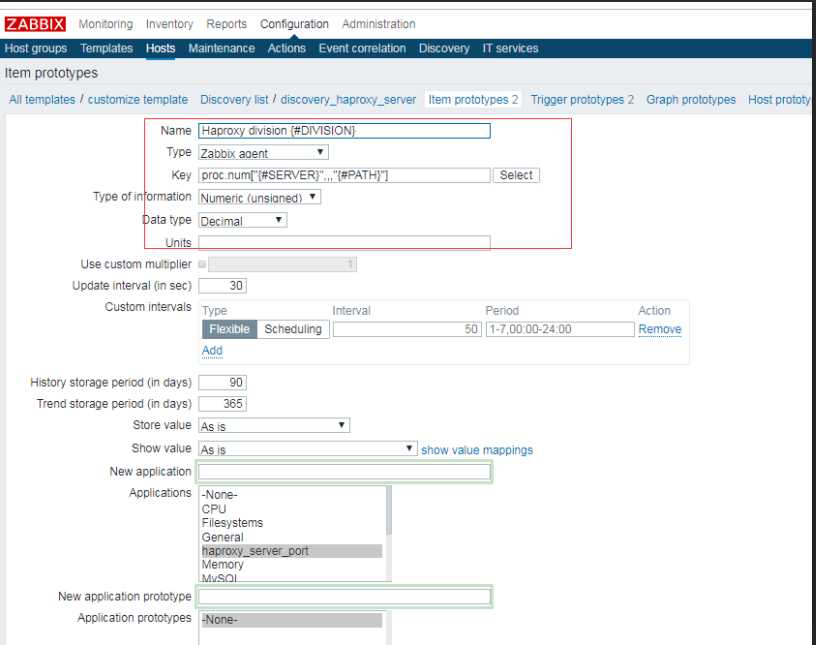Open the Type dropdown (Zabbix agent)

click(x=263, y=153)
